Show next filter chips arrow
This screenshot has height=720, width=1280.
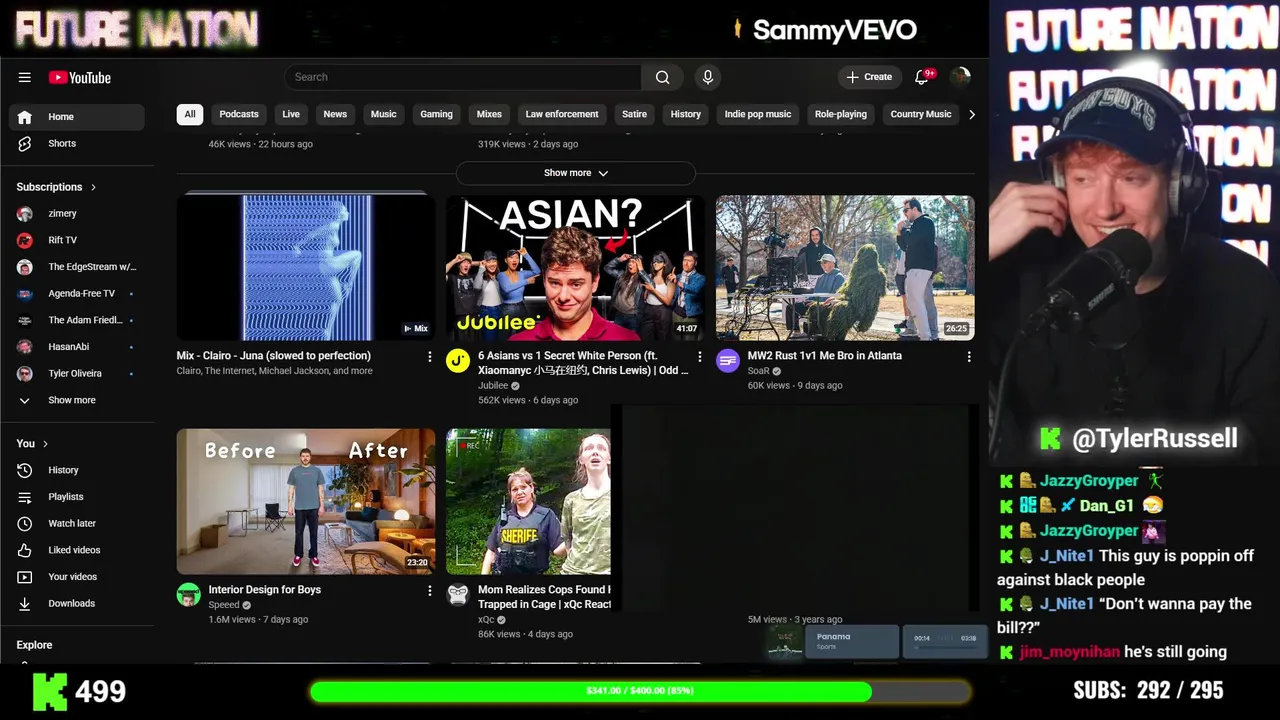coord(971,114)
